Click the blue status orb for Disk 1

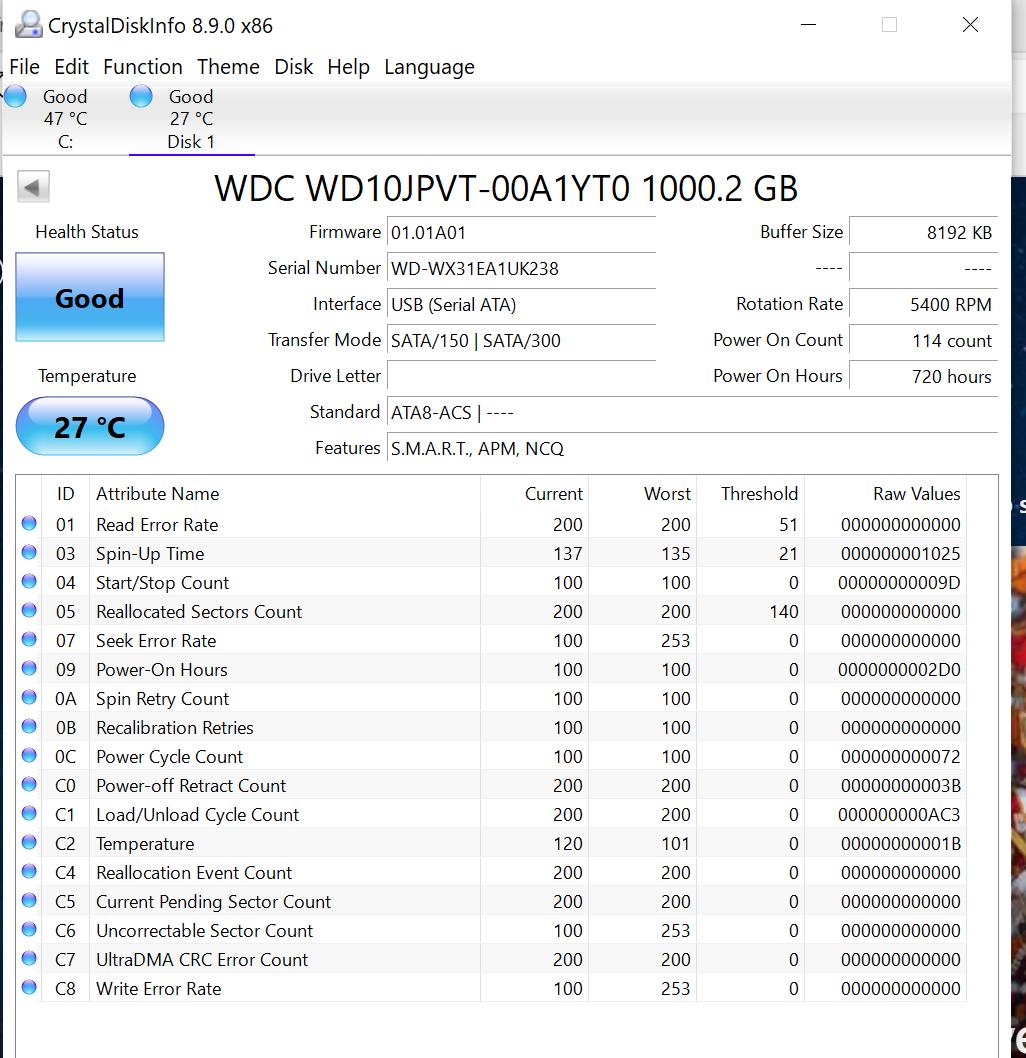[141, 96]
